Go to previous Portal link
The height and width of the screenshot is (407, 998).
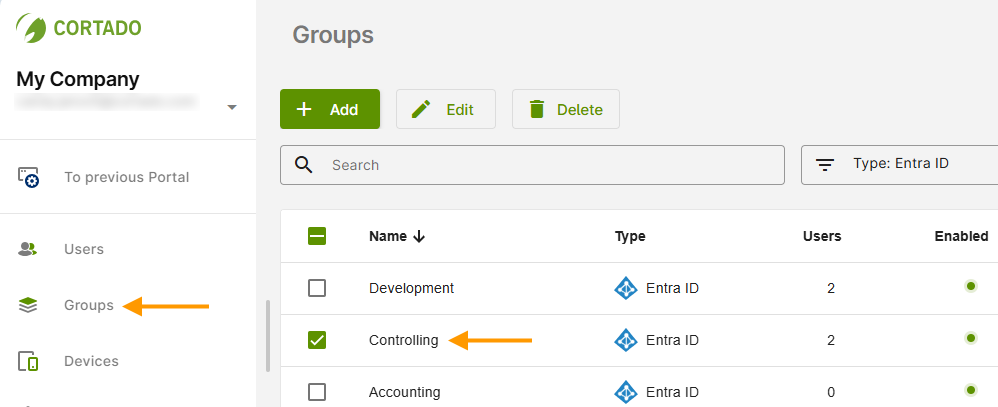point(127,177)
